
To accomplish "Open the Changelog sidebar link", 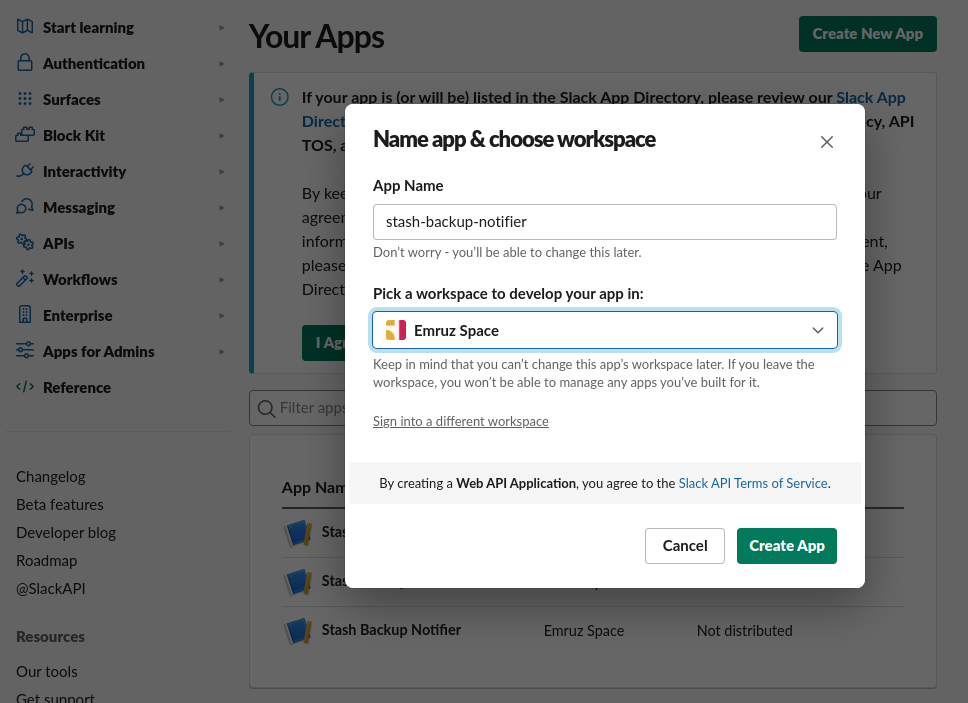I will pos(51,477).
